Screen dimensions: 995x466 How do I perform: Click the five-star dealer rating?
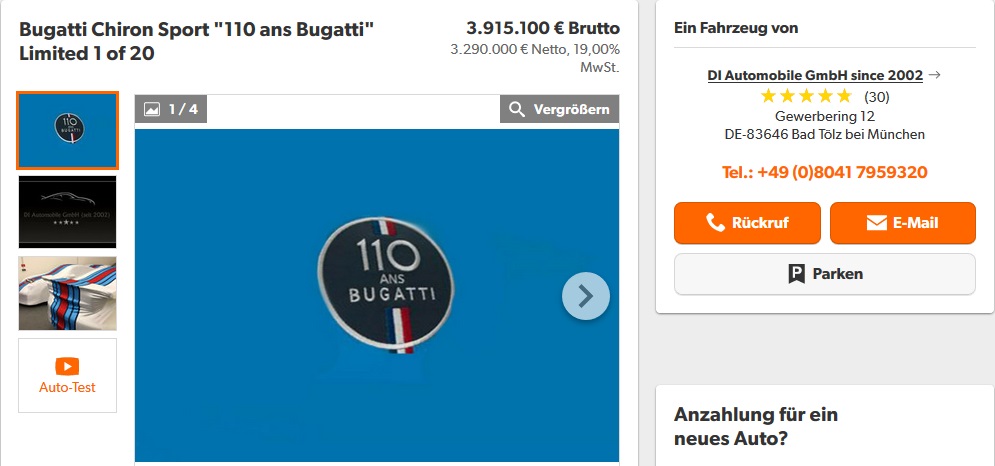click(806, 97)
